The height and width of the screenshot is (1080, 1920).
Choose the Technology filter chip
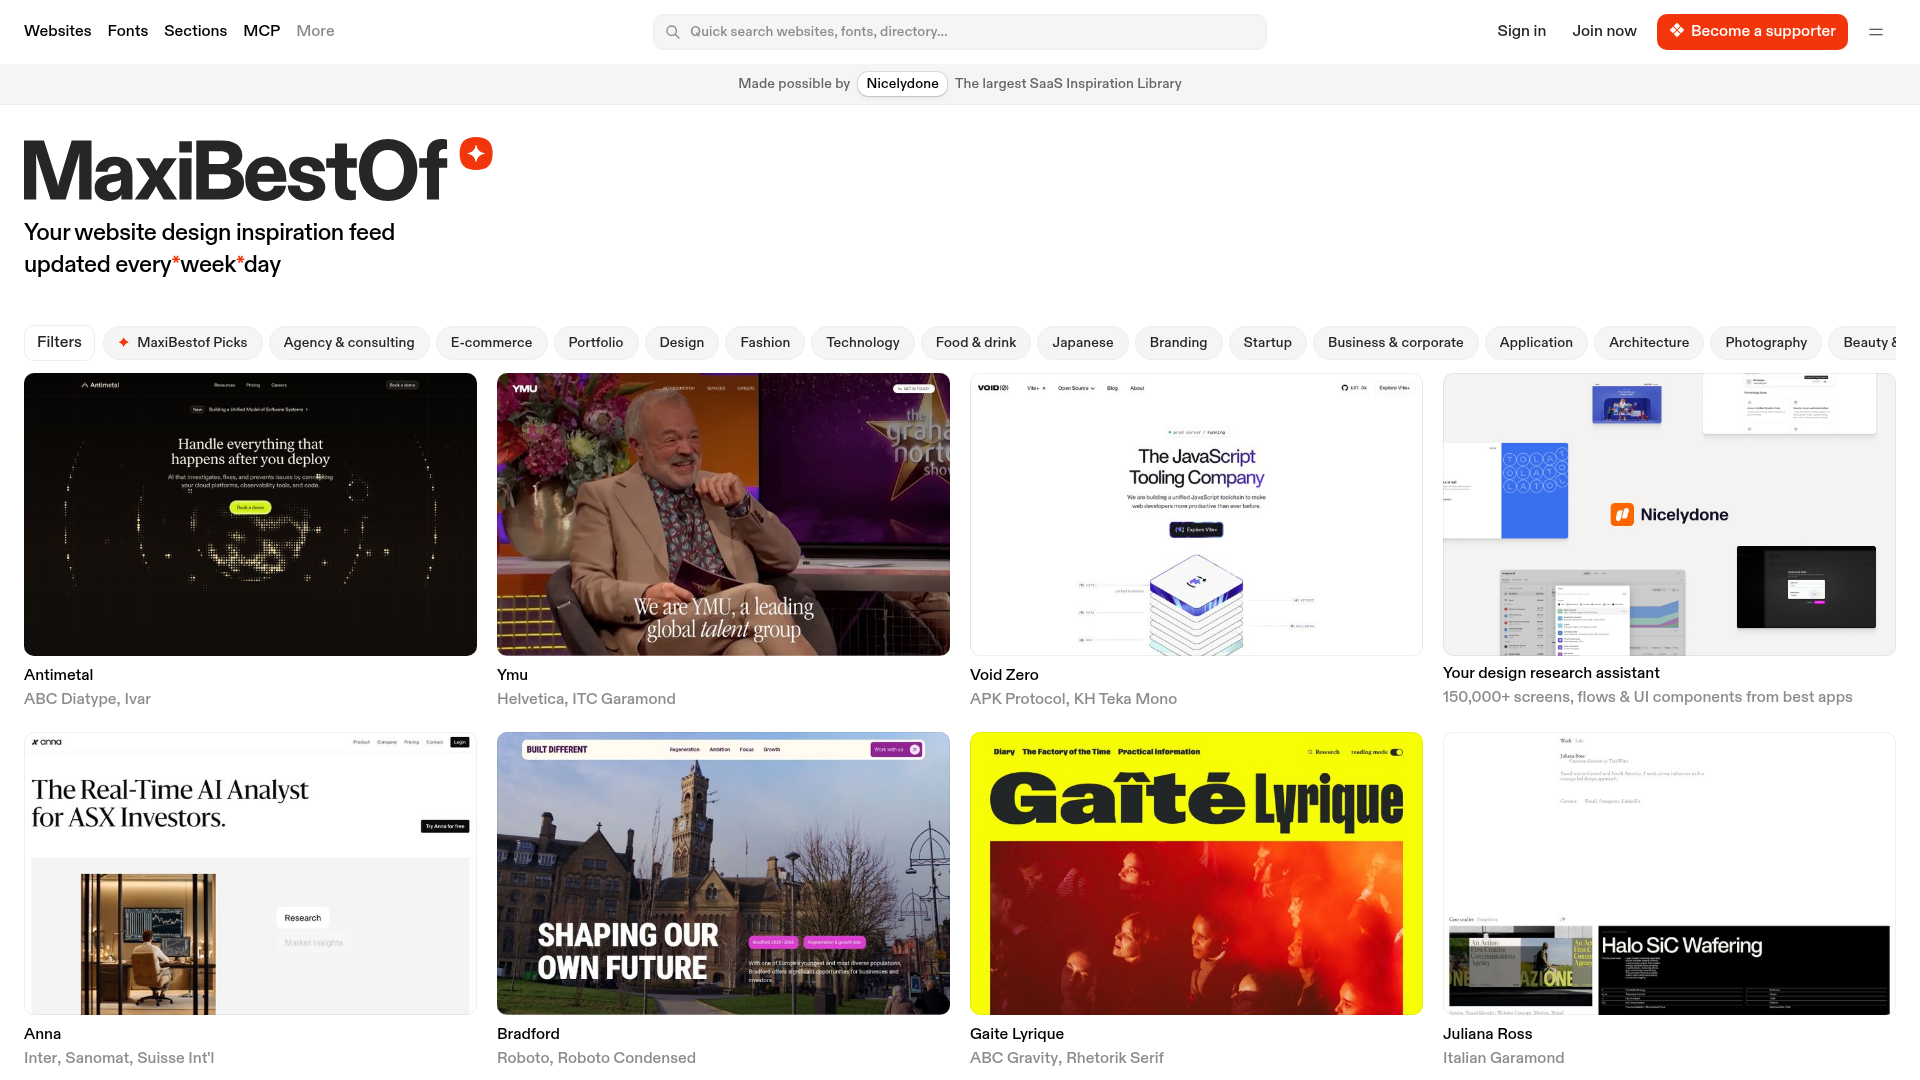pyautogui.click(x=863, y=342)
